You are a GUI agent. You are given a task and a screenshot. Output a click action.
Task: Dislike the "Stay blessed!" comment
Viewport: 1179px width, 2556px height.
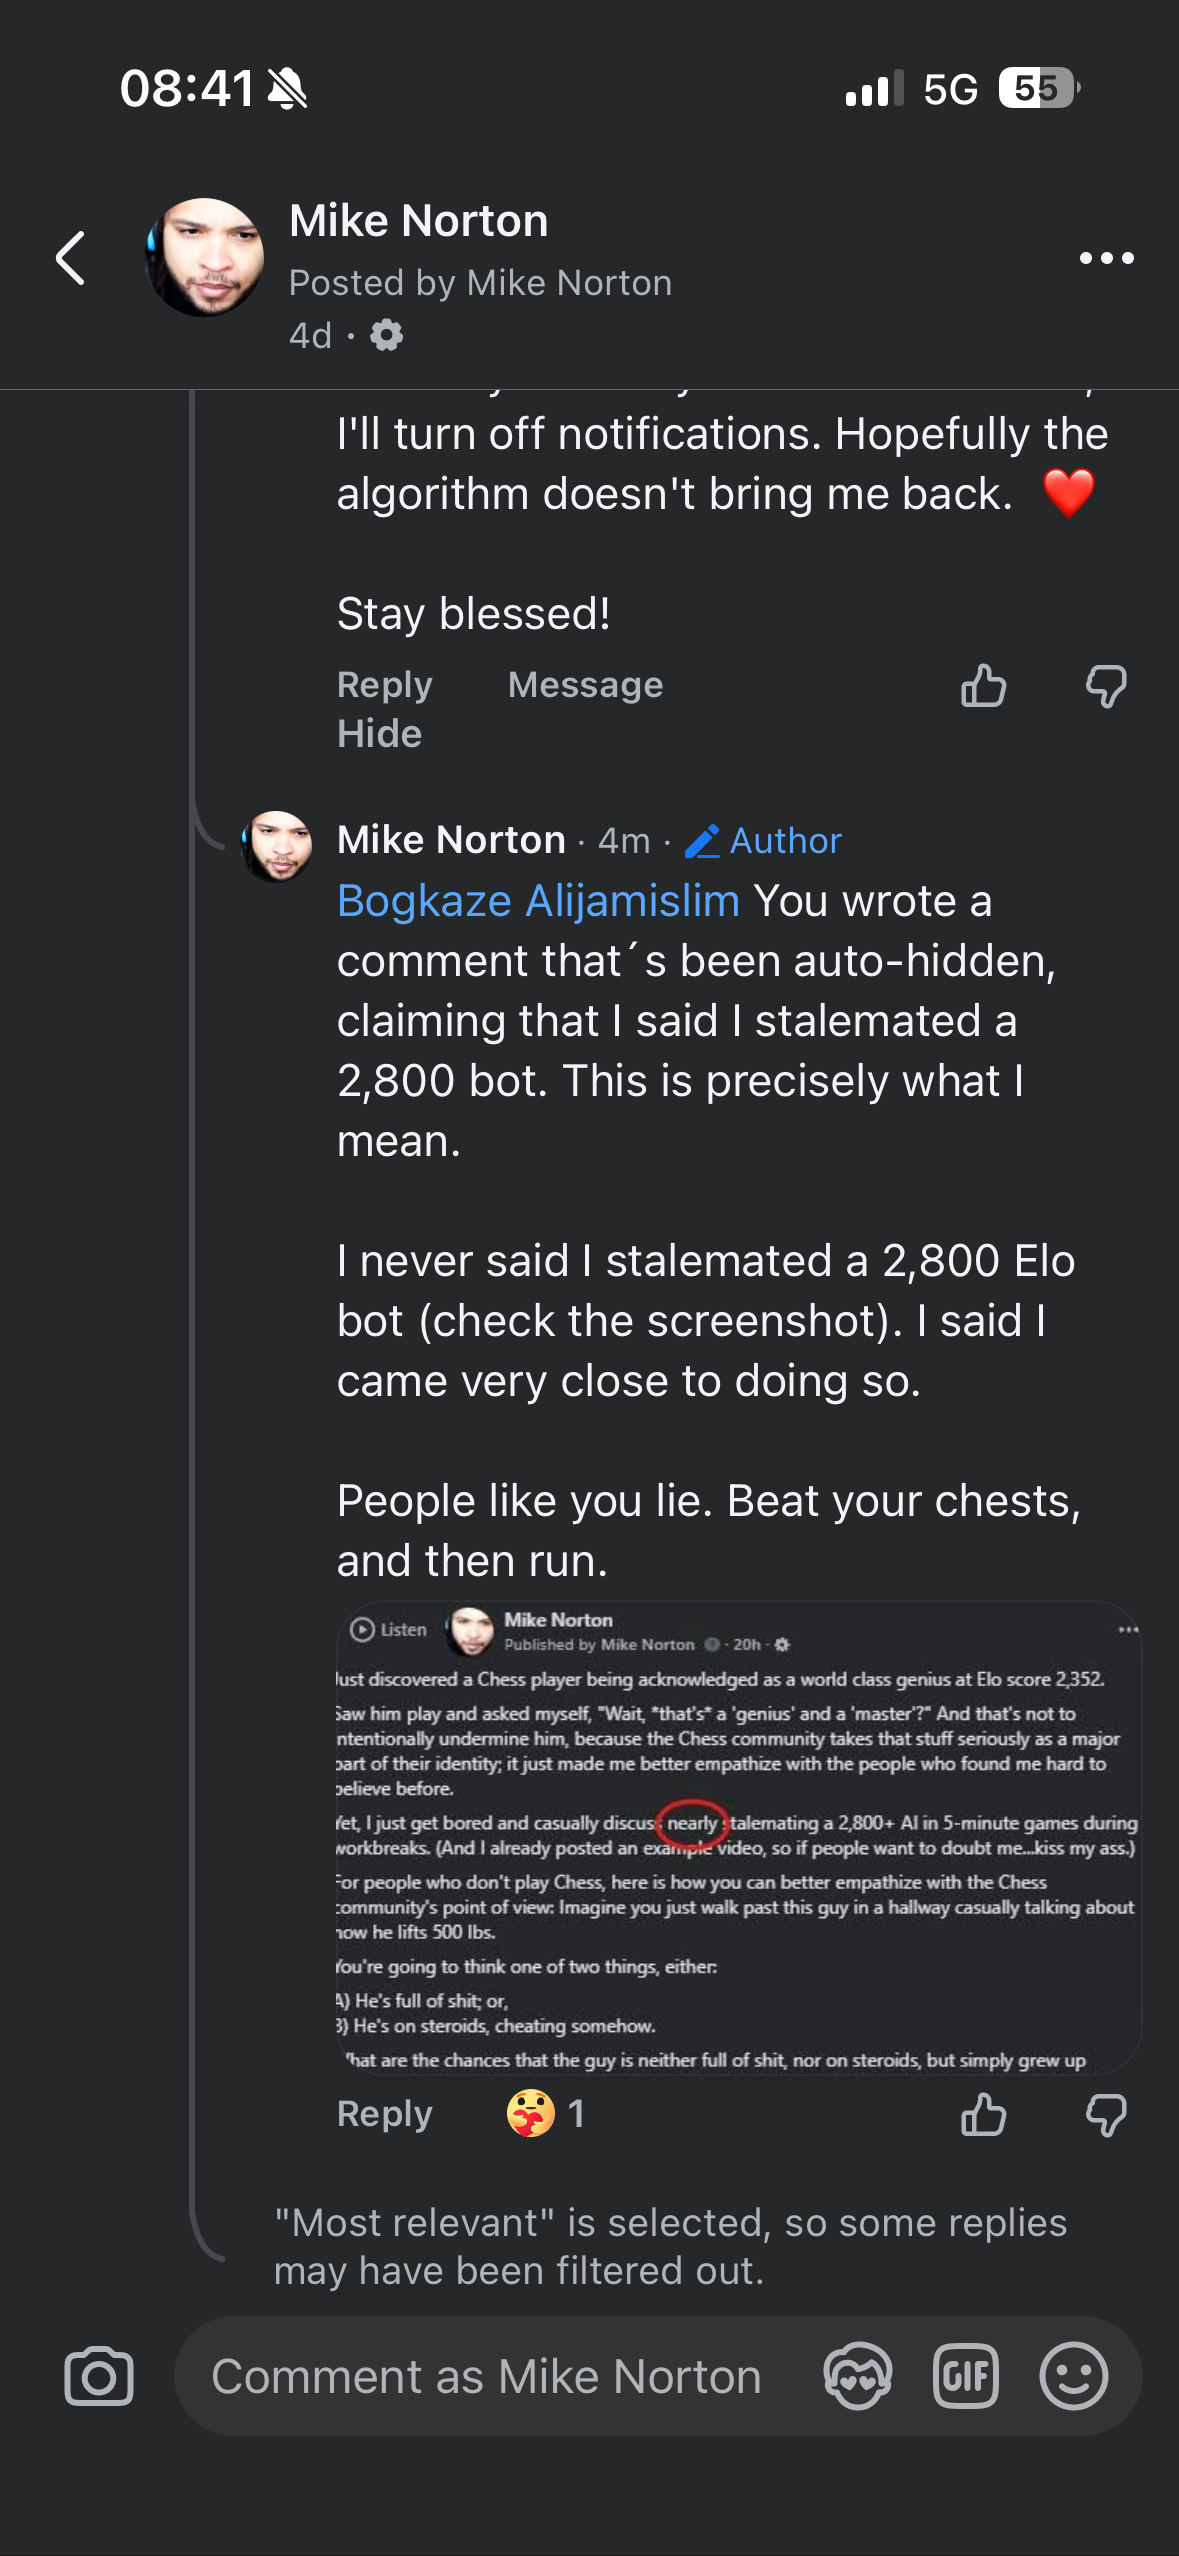(x=1106, y=686)
